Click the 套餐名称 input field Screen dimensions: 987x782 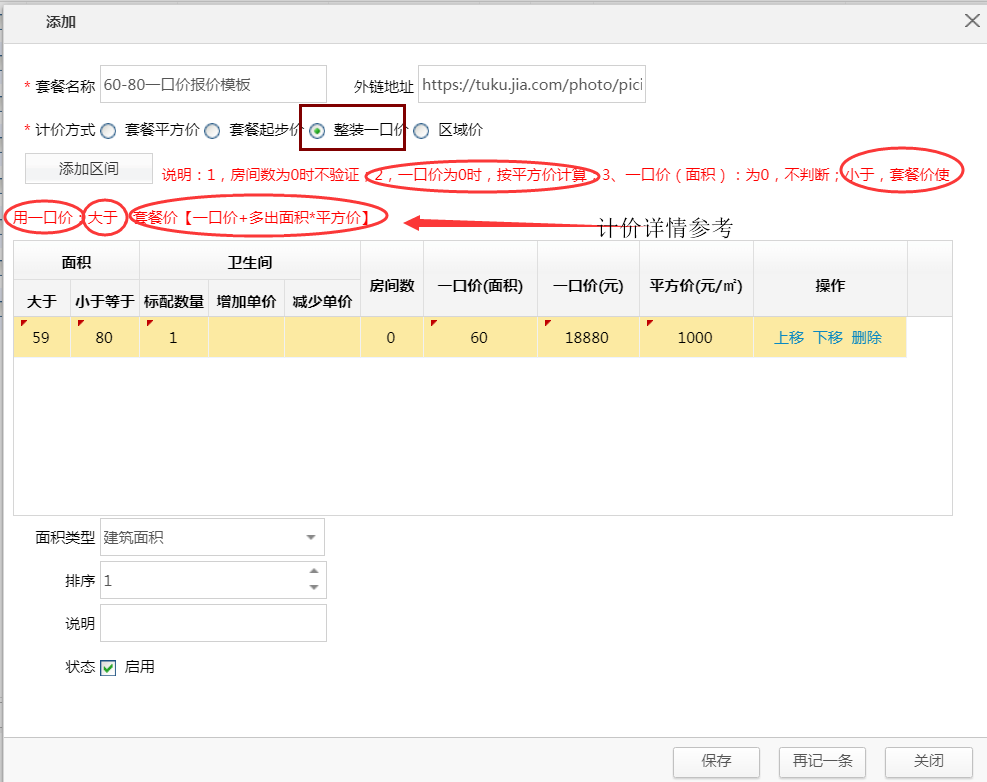(x=213, y=85)
